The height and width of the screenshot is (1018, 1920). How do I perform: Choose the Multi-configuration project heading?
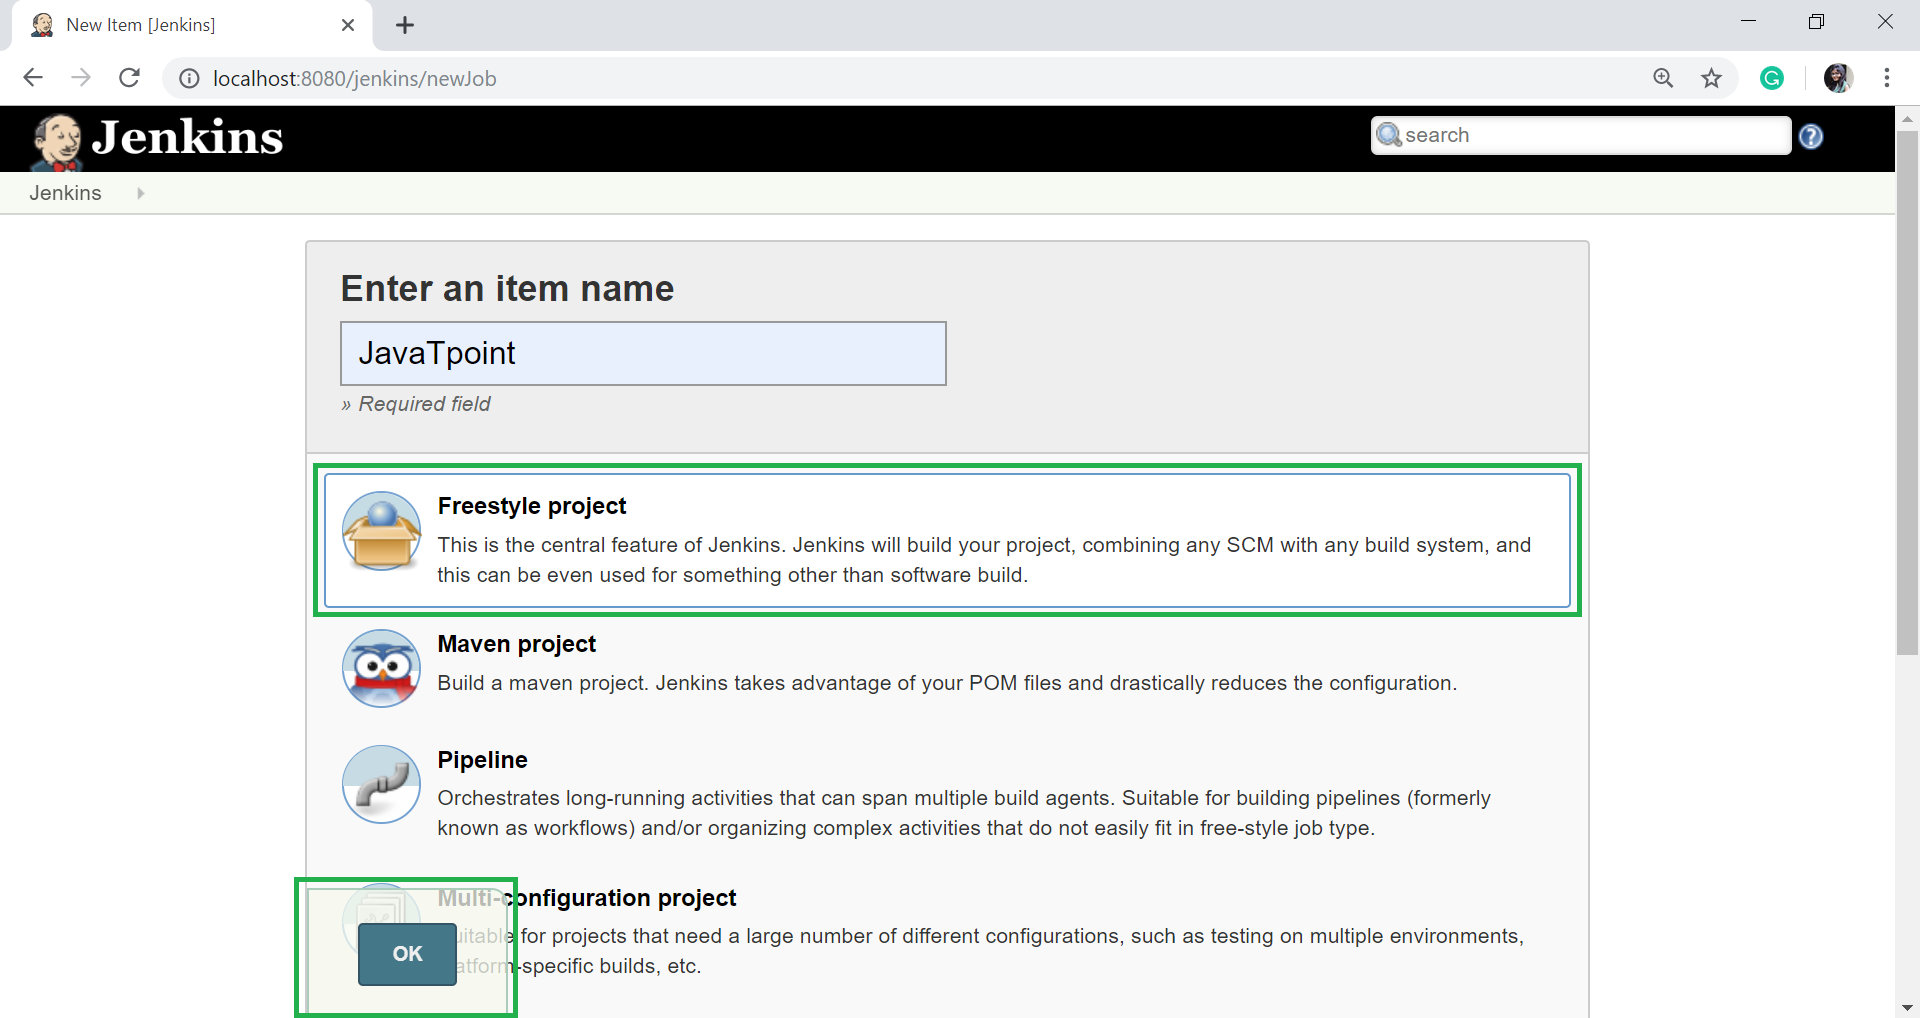[587, 898]
